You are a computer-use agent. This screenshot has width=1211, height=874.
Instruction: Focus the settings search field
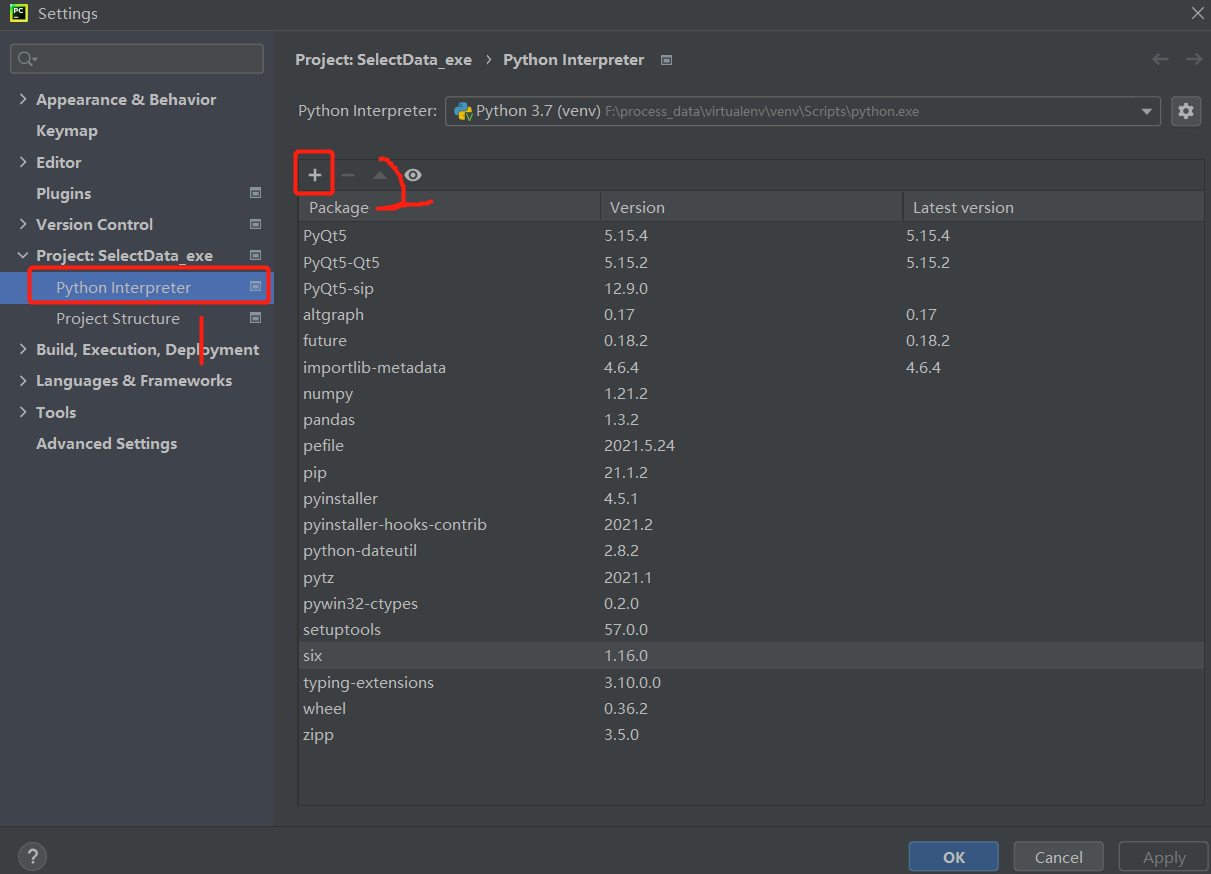click(137, 59)
